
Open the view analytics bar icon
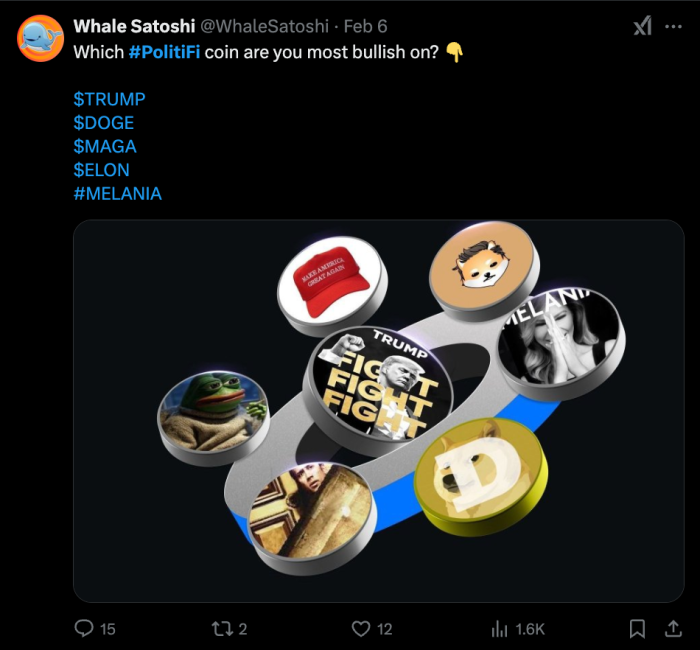(500, 629)
